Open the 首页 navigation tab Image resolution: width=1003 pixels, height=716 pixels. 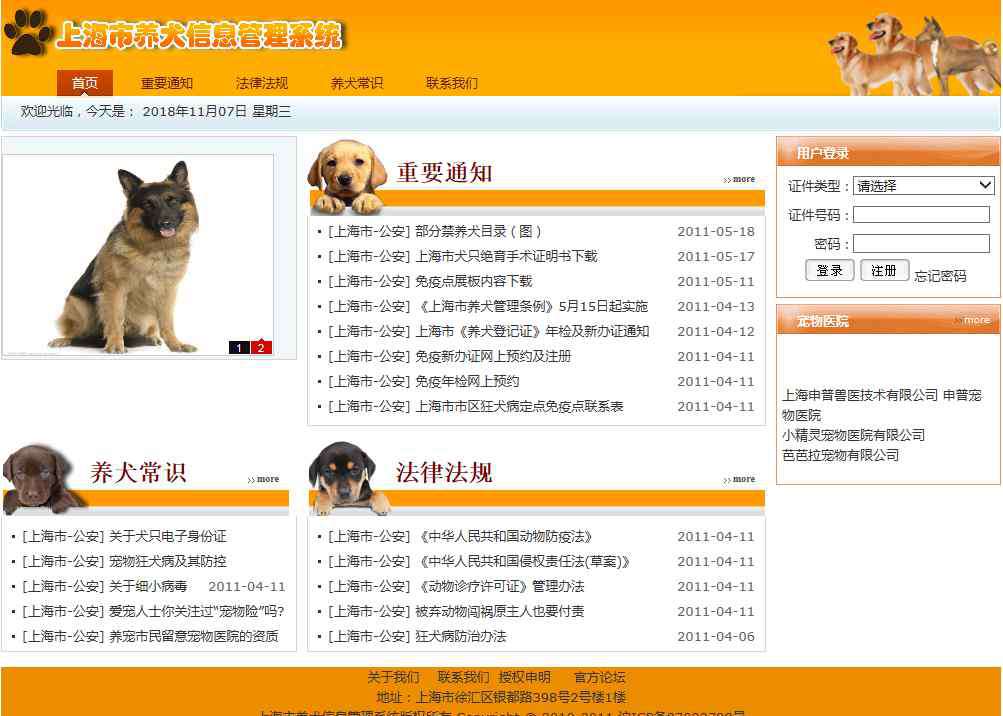pyautogui.click(x=85, y=83)
